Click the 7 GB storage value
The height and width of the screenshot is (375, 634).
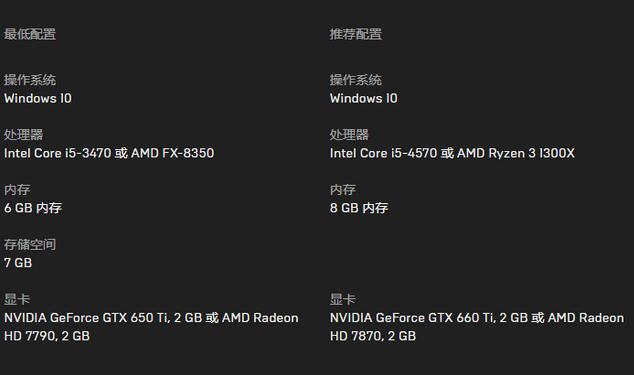click(18, 263)
